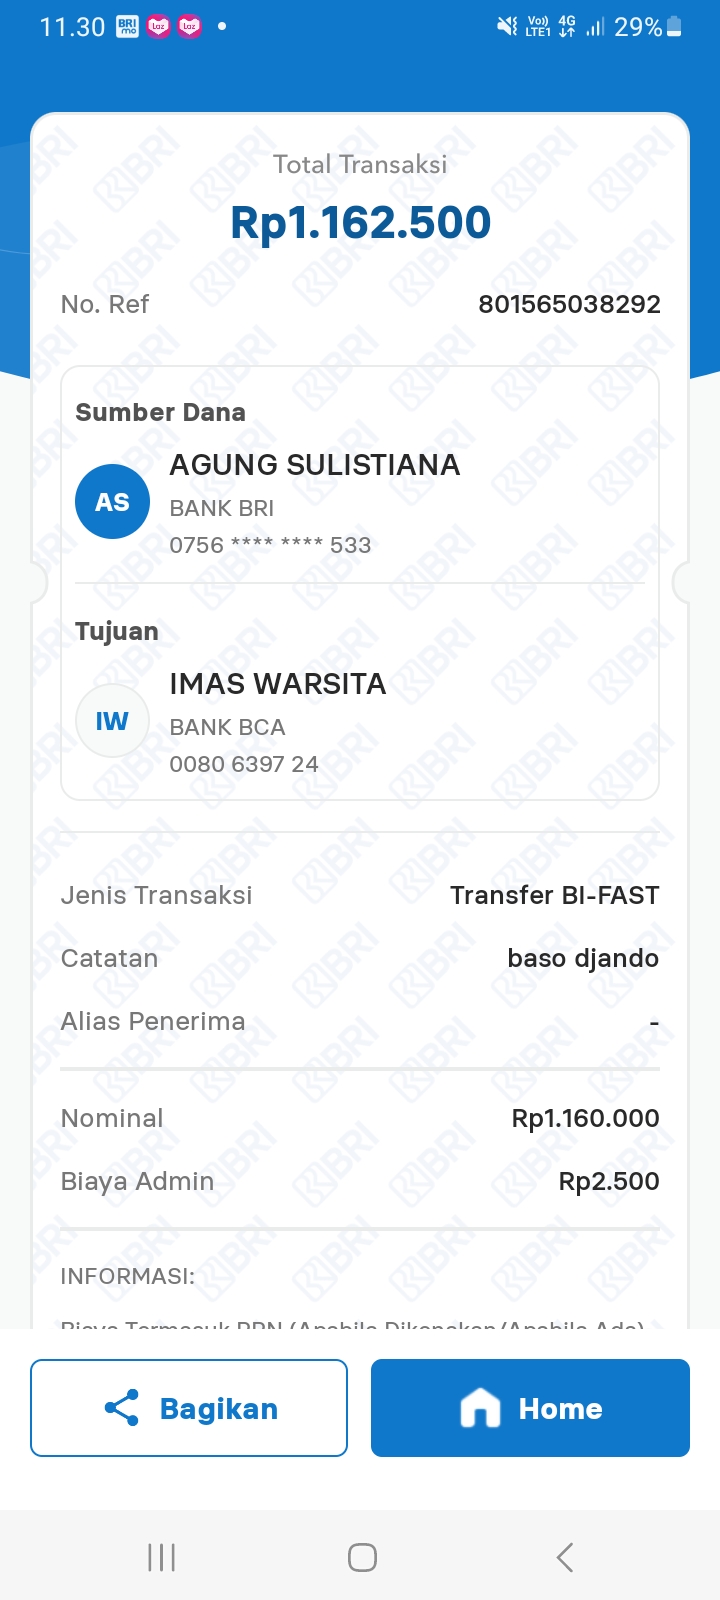Screen dimensions: 720x1600
Task: Tap the recipient name IMAS WARSITA
Action: tap(278, 684)
